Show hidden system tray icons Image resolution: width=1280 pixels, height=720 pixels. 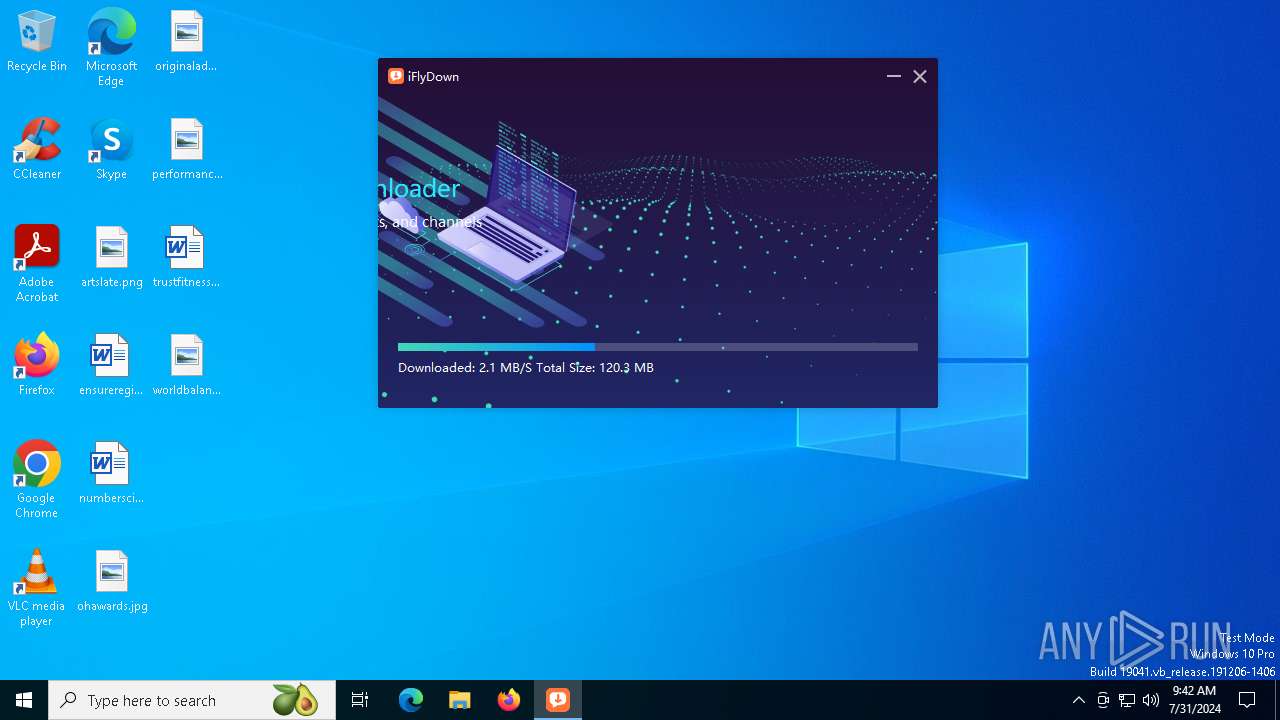tap(1078, 700)
